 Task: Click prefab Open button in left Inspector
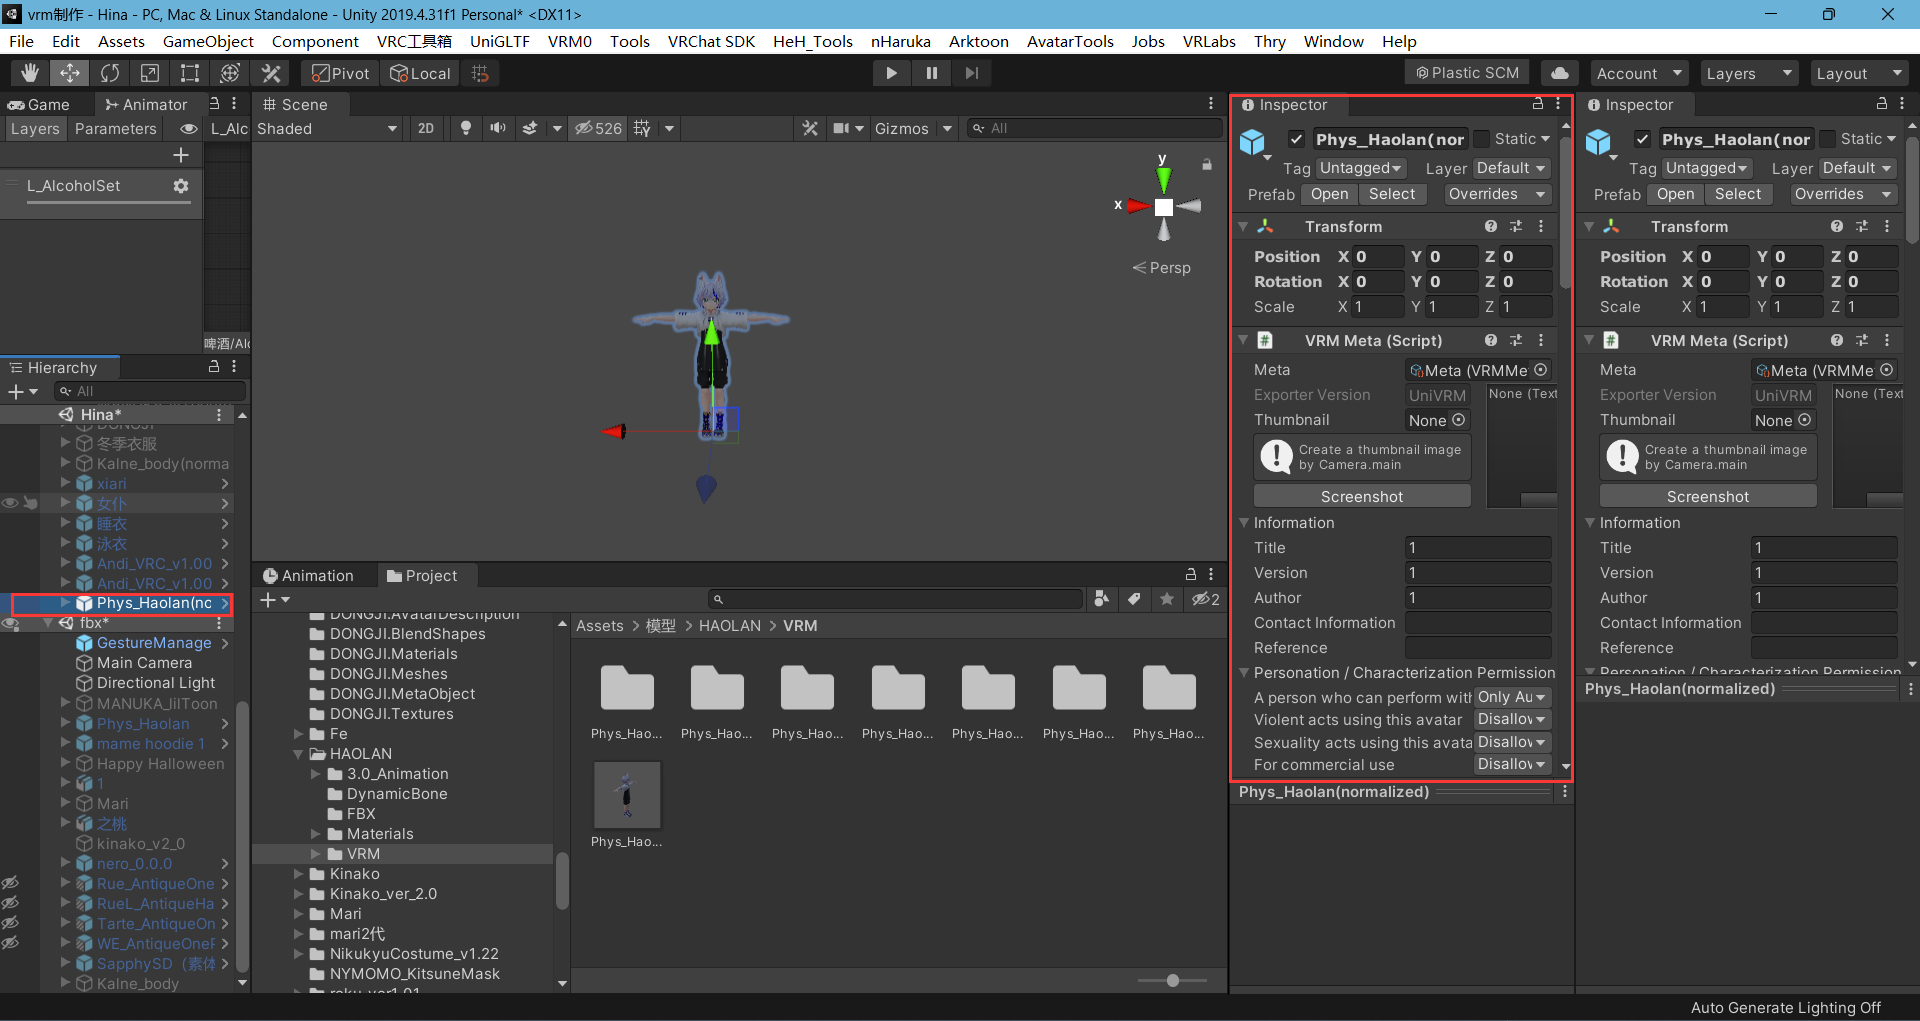1329,194
